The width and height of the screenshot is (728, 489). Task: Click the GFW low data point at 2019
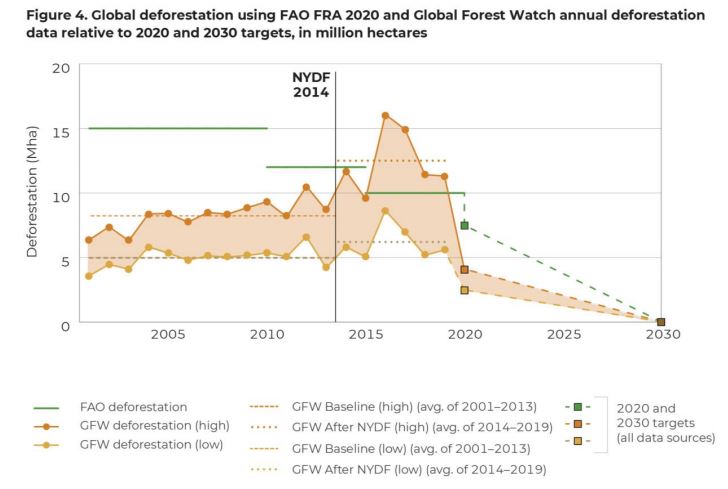(x=444, y=249)
